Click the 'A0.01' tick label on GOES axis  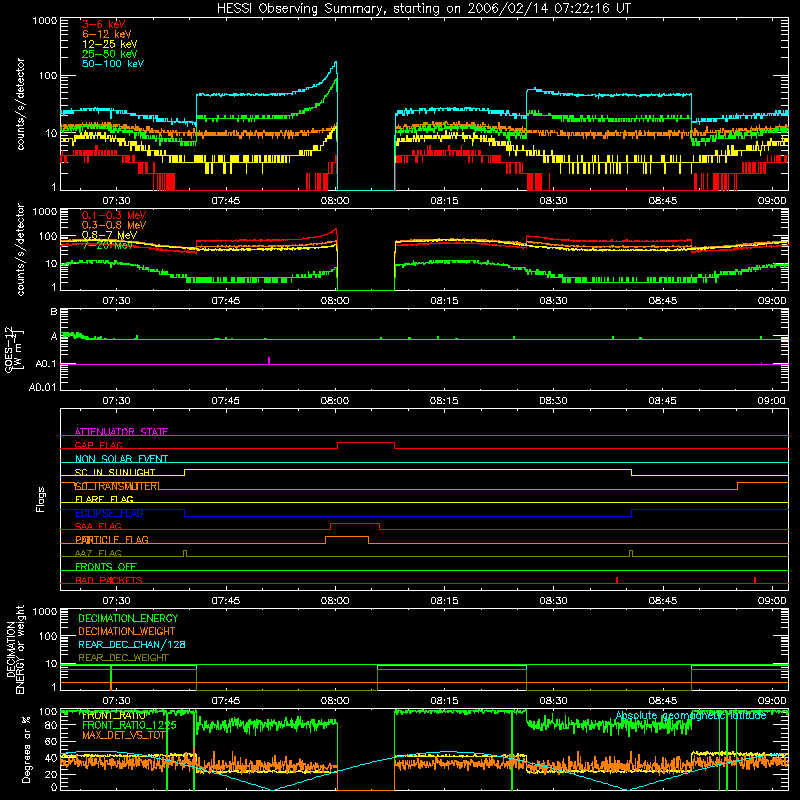[x=43, y=387]
